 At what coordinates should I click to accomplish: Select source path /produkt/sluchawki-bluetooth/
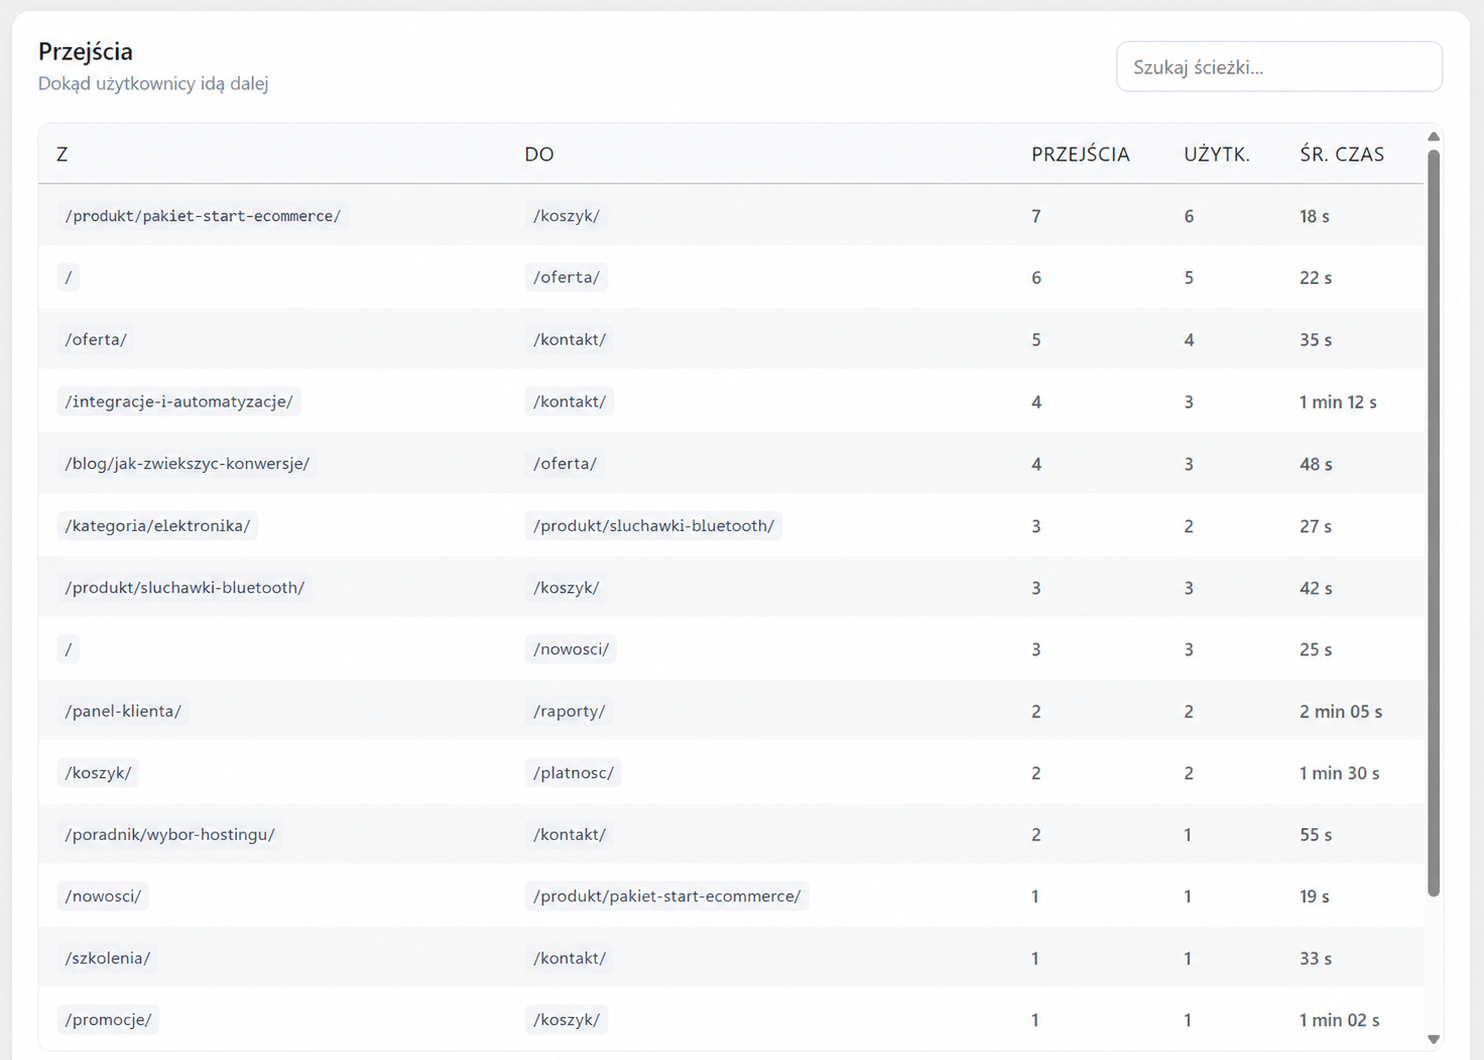point(185,588)
